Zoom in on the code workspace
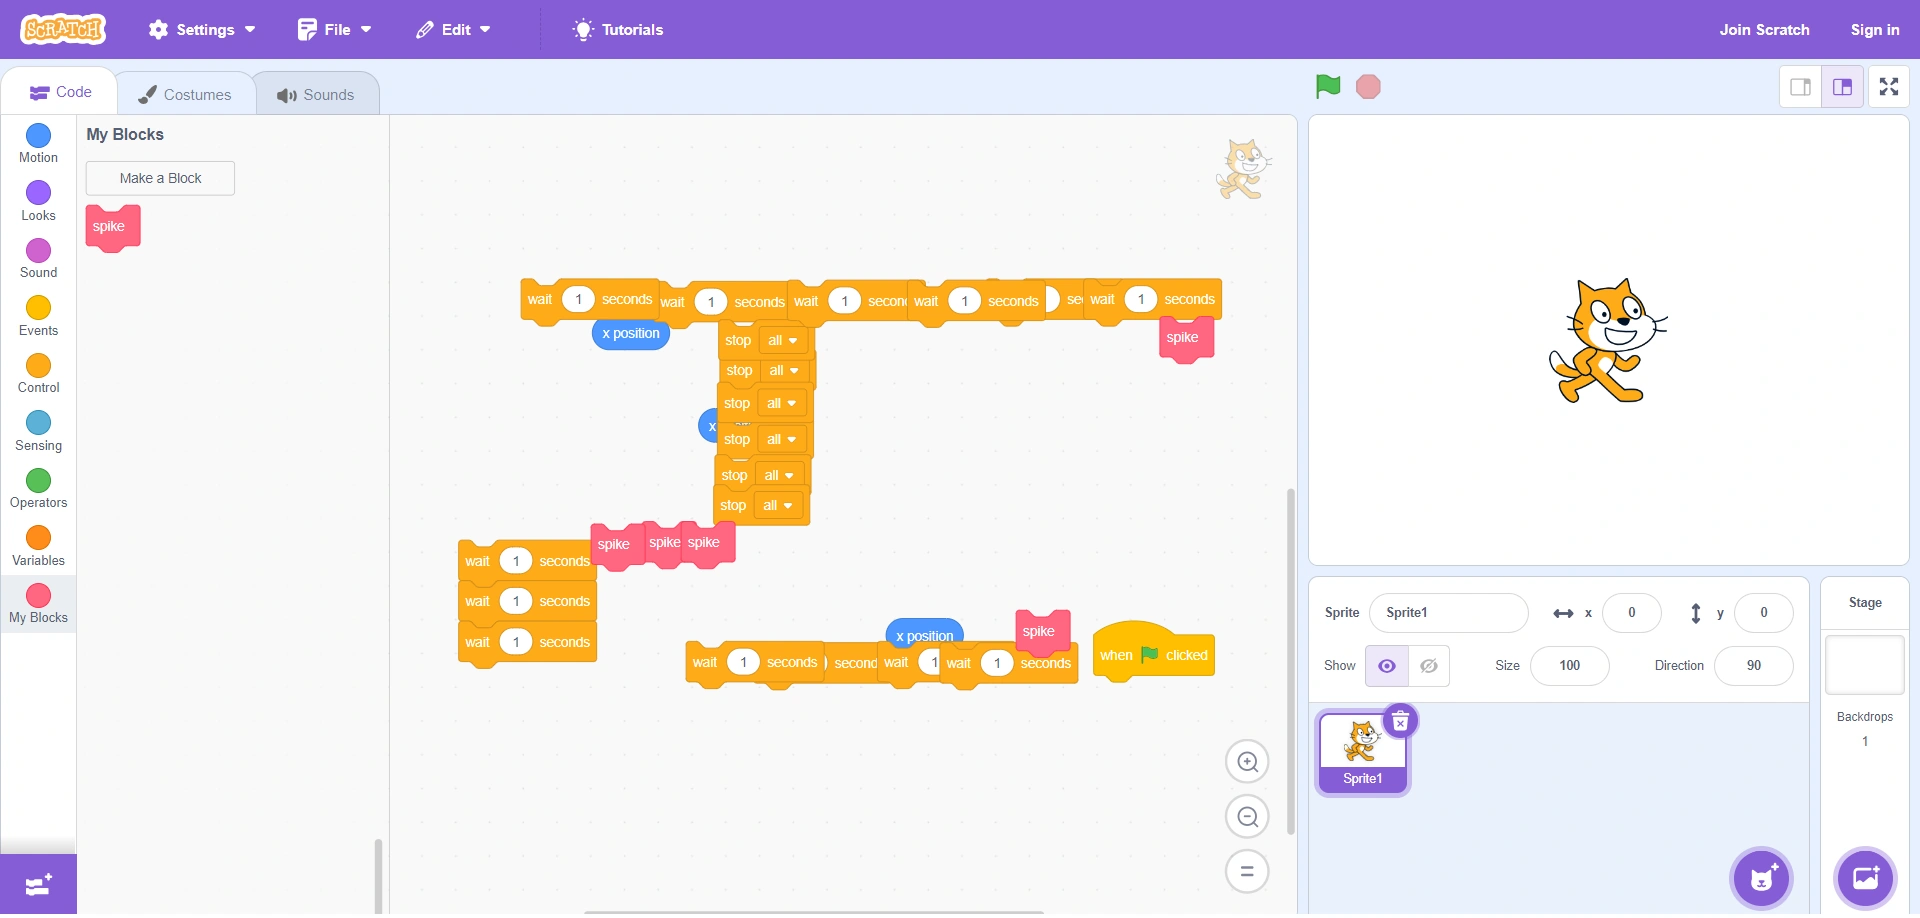Image resolution: width=1920 pixels, height=918 pixels. click(x=1248, y=761)
